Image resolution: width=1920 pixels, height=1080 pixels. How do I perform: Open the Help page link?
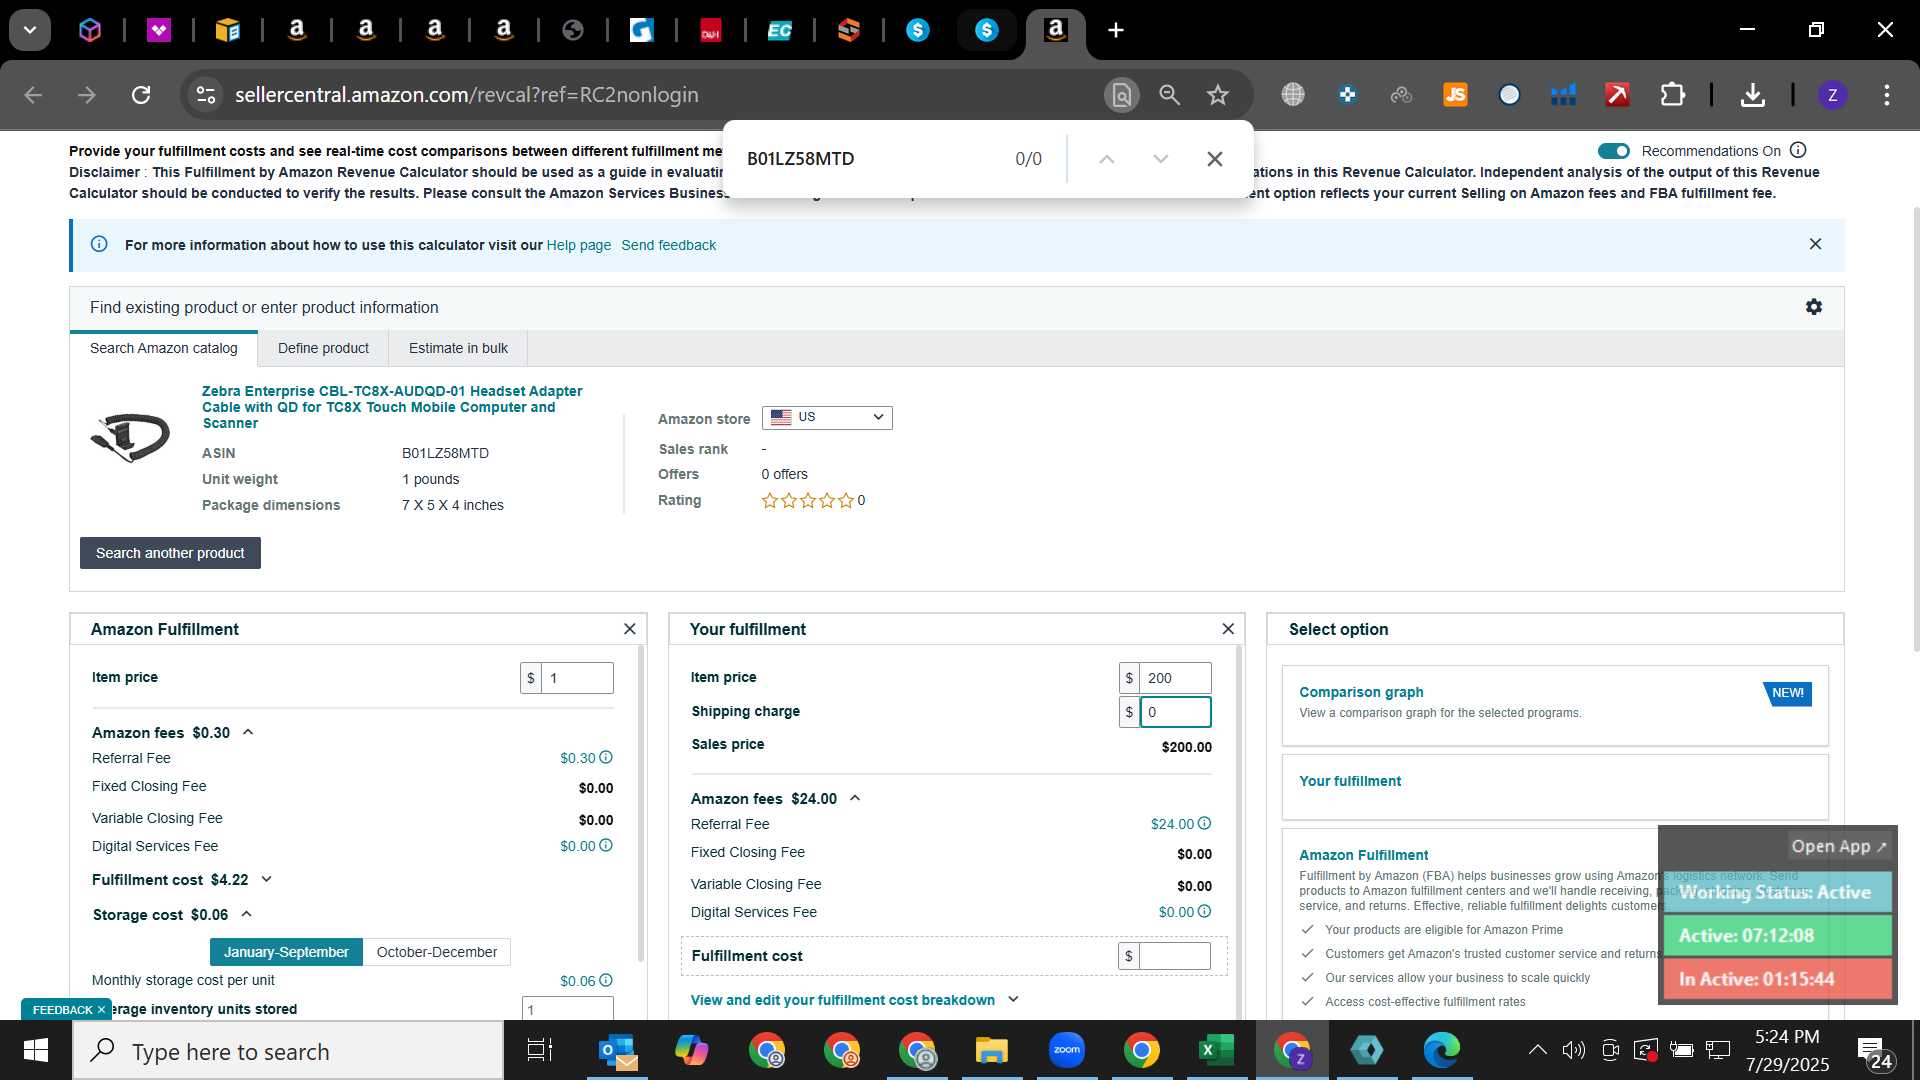(578, 245)
